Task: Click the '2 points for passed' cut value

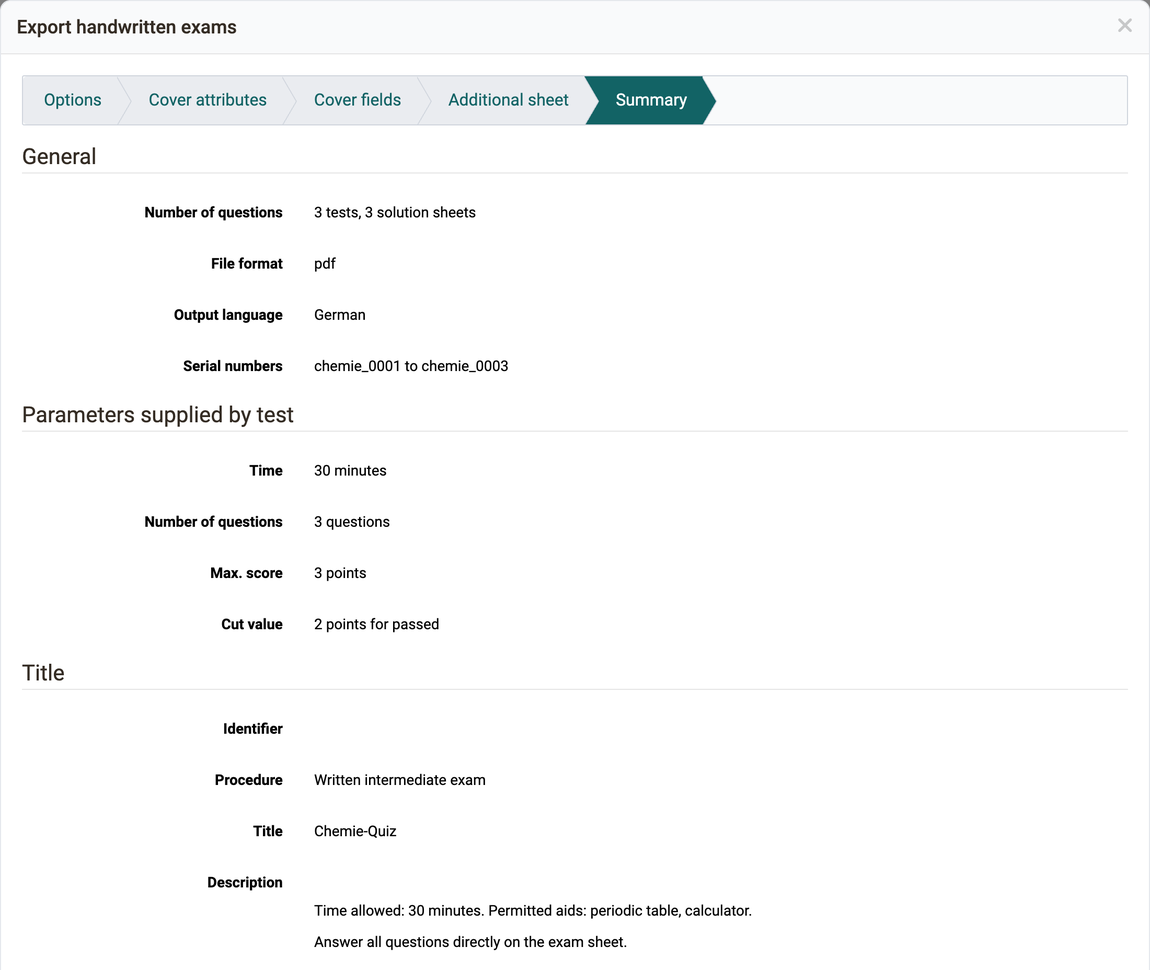Action: tap(376, 625)
